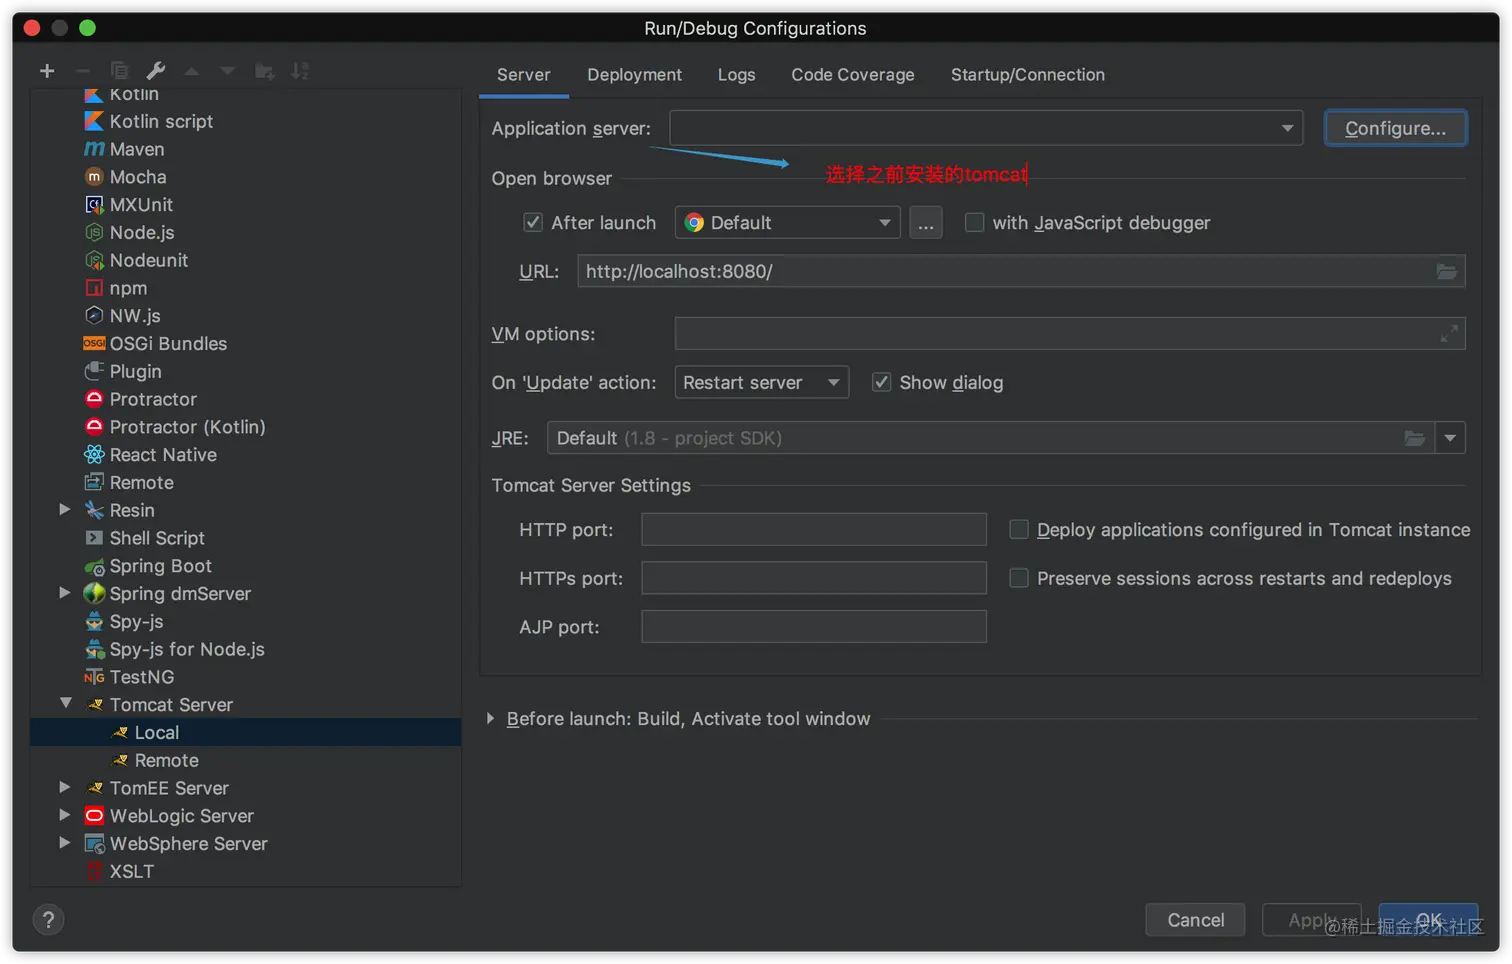Select the Remote item under Tomcat Server
Screen dimensions: 1512x964
246,760
